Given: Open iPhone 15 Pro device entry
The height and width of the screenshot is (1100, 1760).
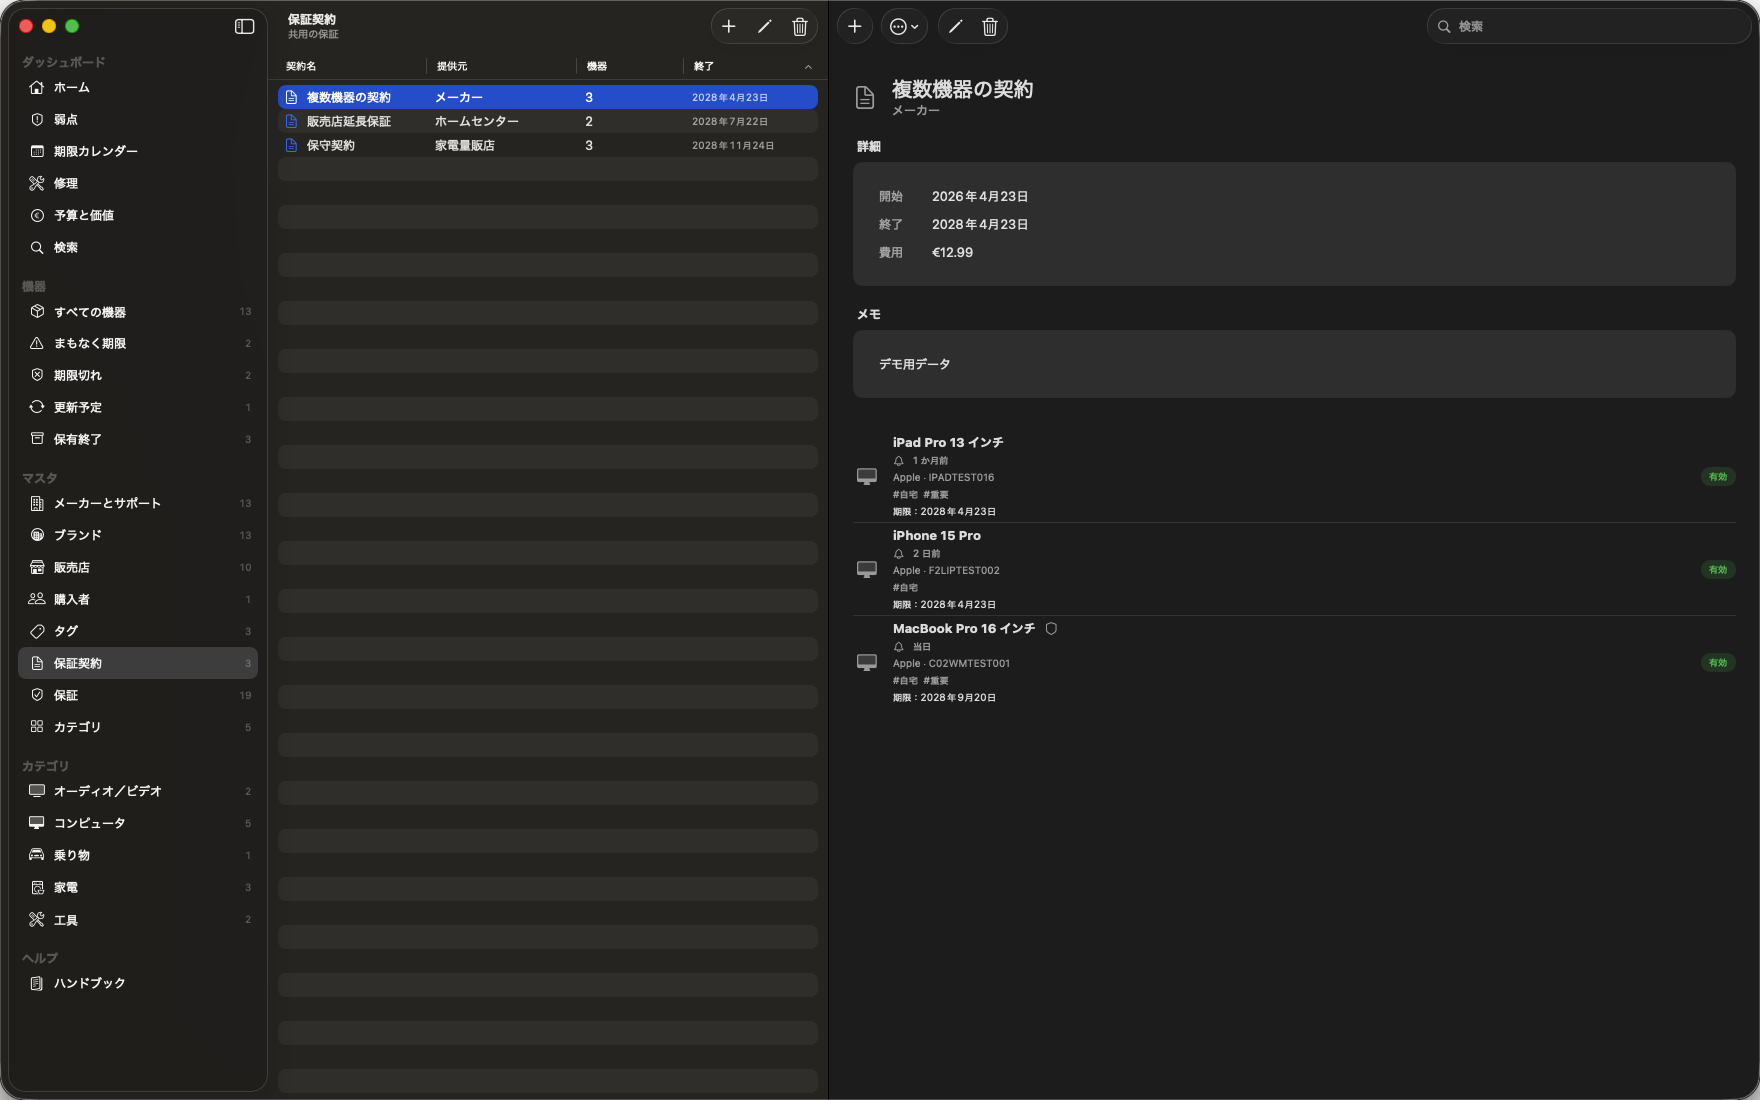Looking at the screenshot, I should click(1294, 569).
